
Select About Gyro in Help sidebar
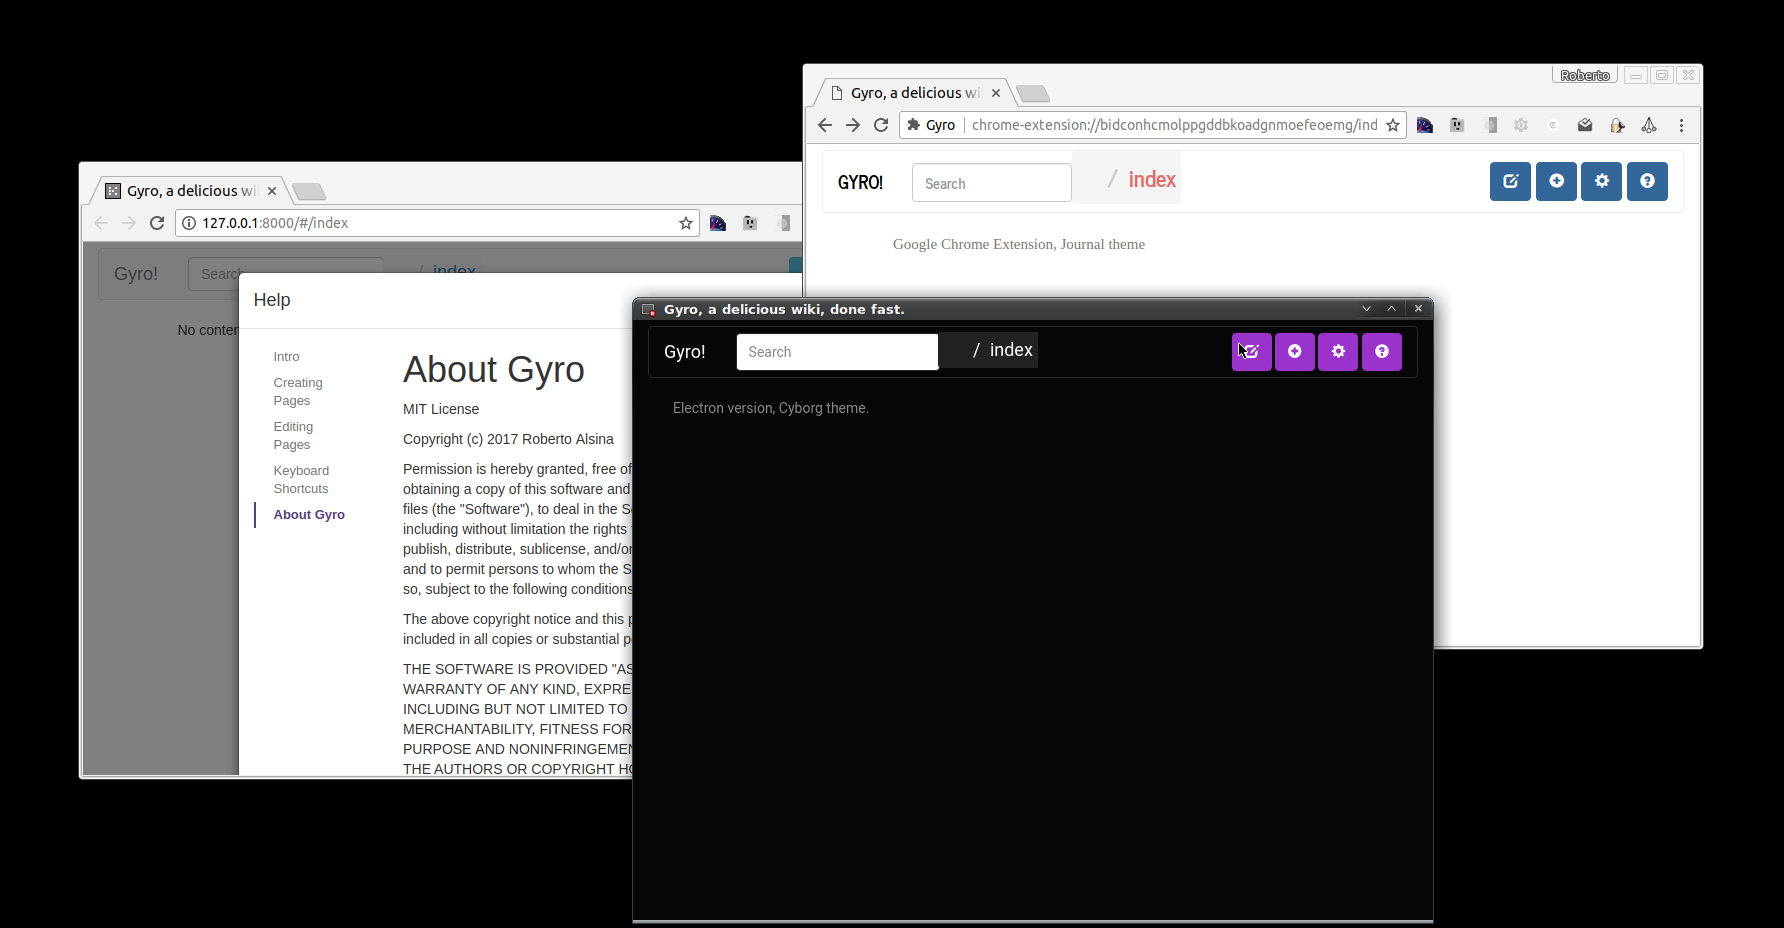309,515
